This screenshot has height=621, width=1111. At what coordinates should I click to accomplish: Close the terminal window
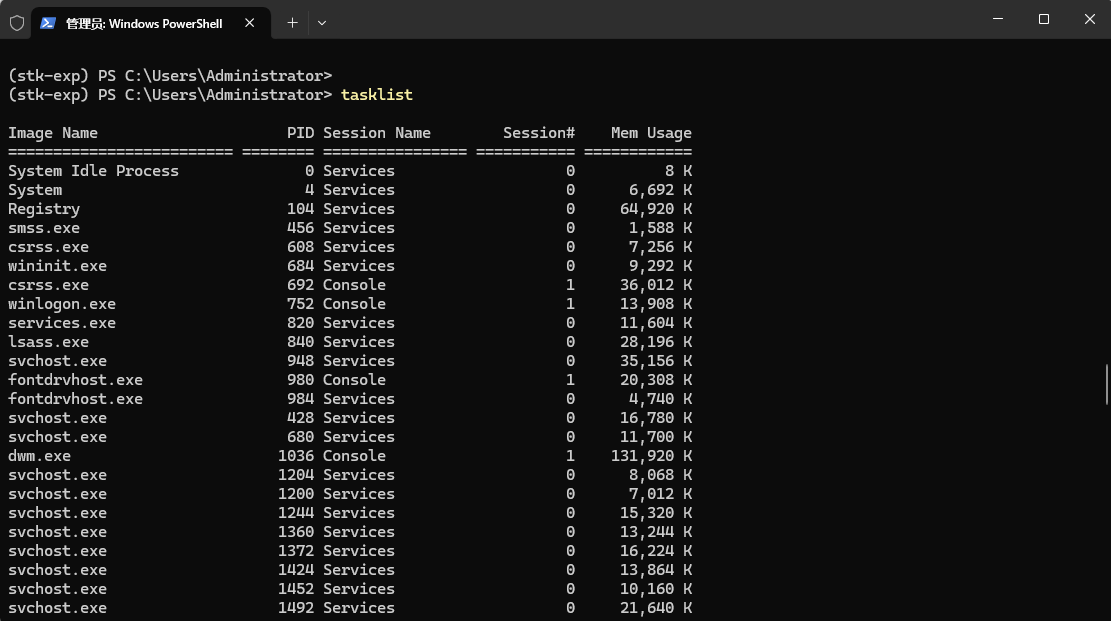pyautogui.click(x=1089, y=19)
